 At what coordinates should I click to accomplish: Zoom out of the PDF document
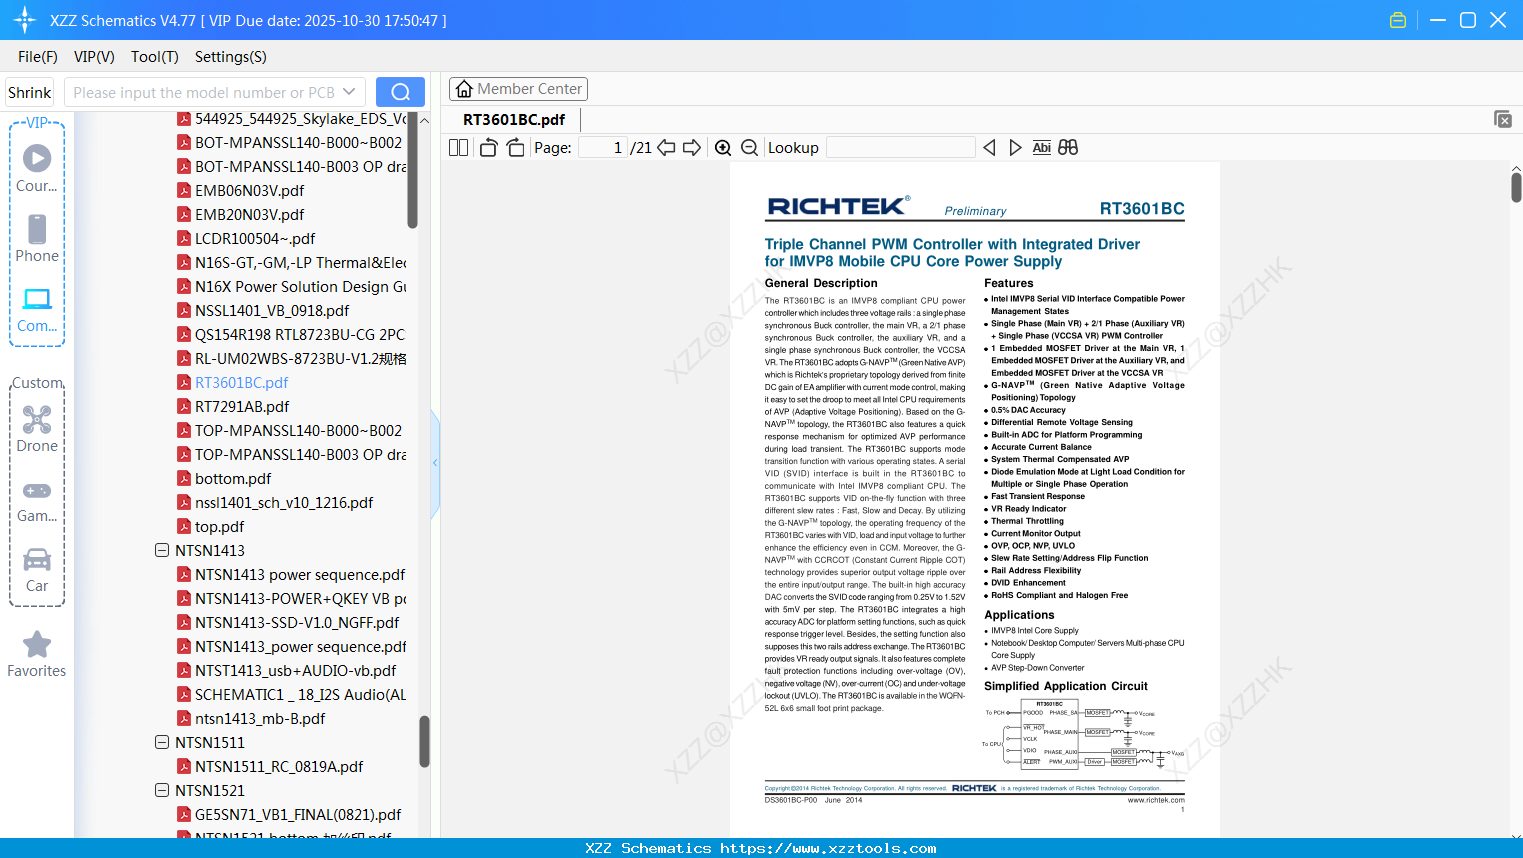click(750, 148)
